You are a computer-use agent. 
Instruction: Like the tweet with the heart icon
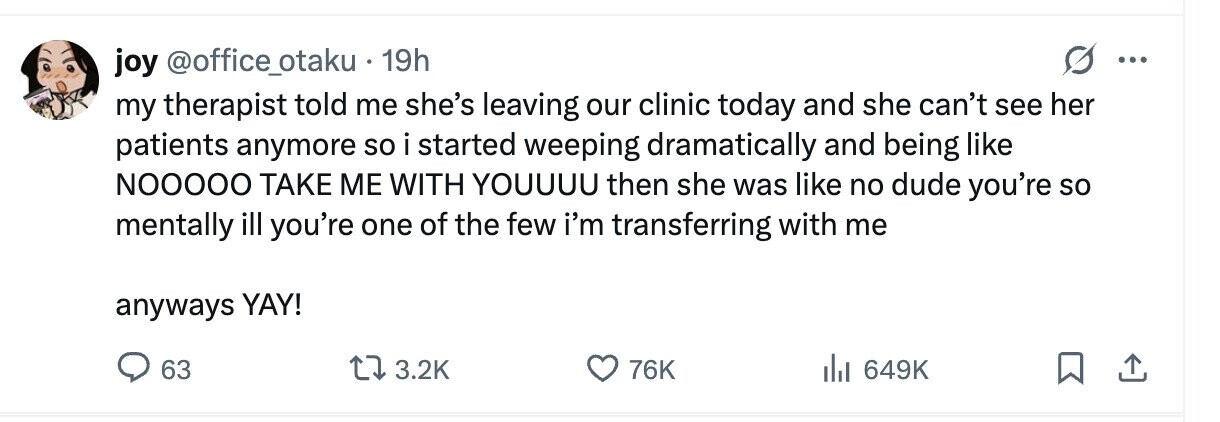601,369
